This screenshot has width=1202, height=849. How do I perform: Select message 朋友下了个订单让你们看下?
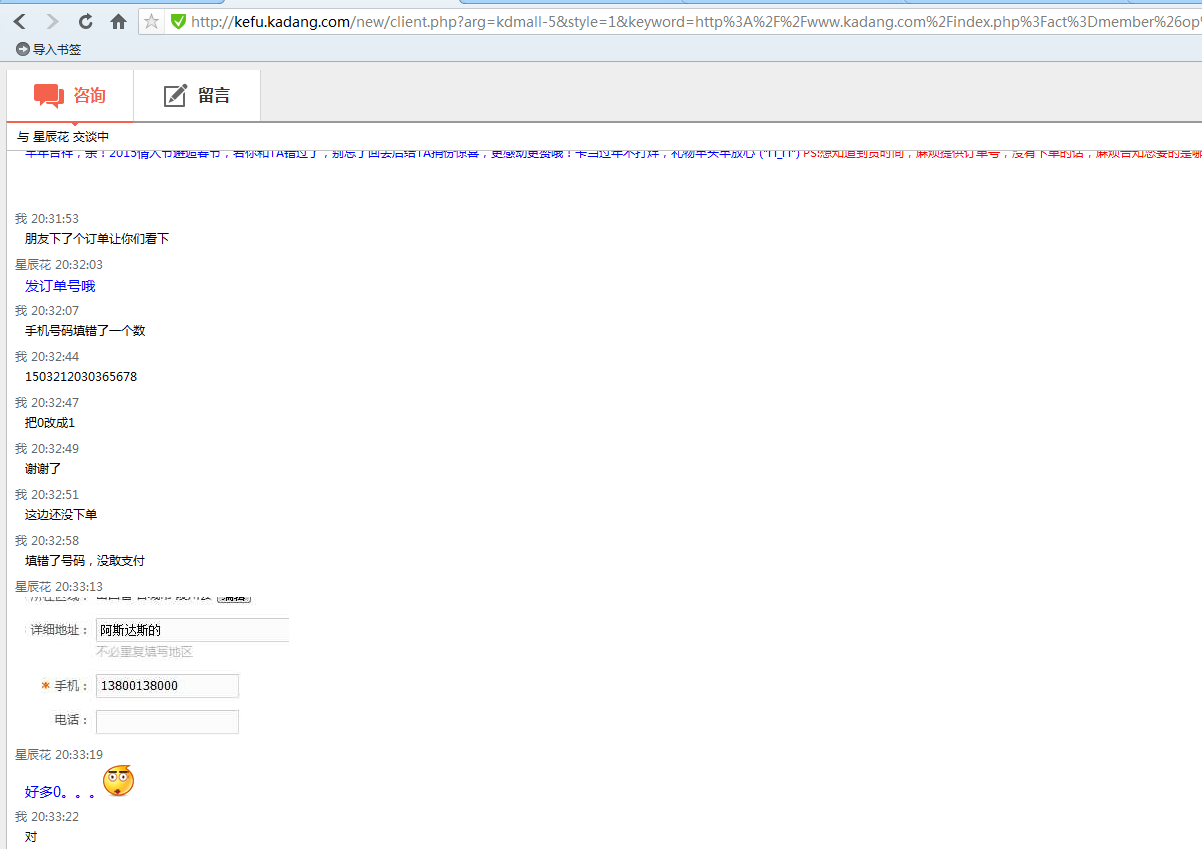click(97, 239)
